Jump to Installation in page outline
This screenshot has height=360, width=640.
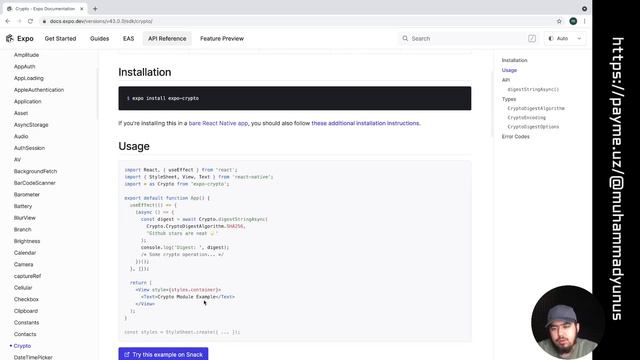tap(514, 60)
